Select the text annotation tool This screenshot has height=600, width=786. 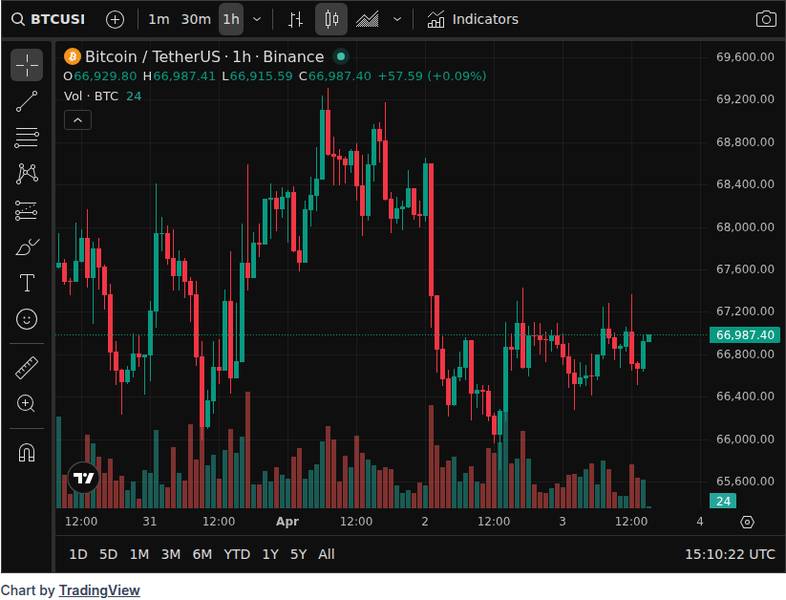[x=27, y=283]
